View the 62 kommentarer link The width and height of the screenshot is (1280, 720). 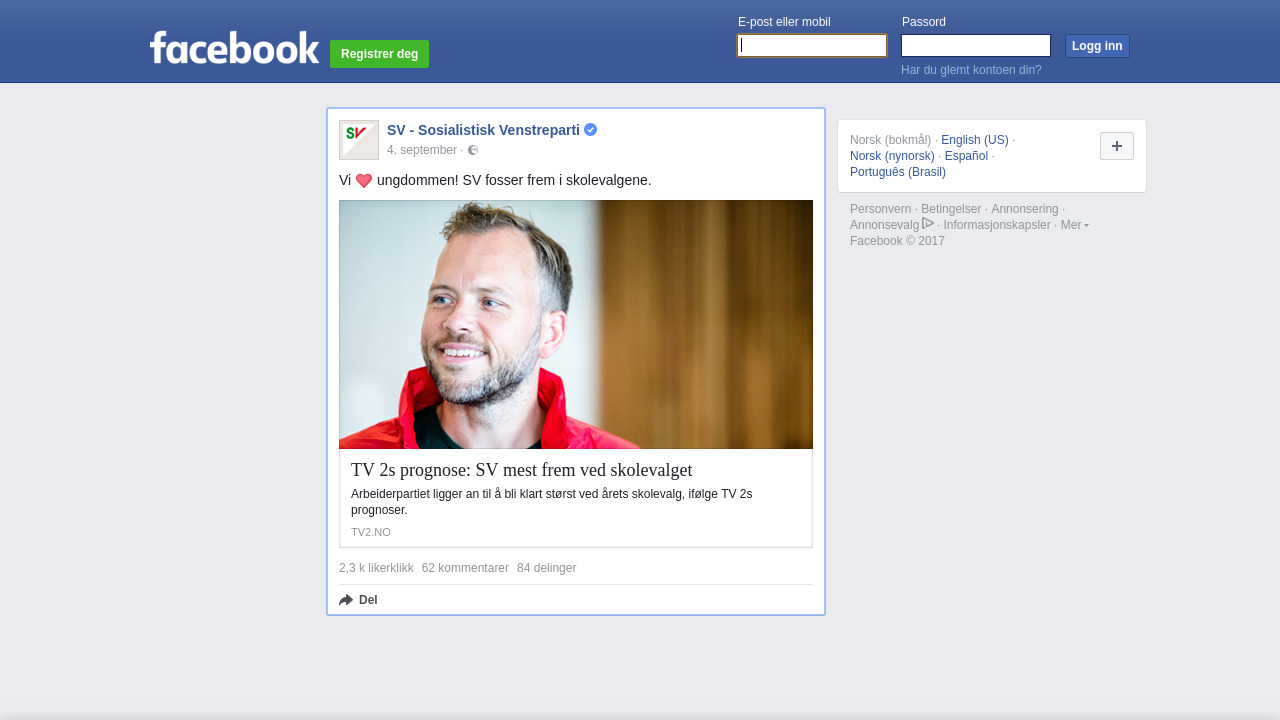[x=465, y=568]
